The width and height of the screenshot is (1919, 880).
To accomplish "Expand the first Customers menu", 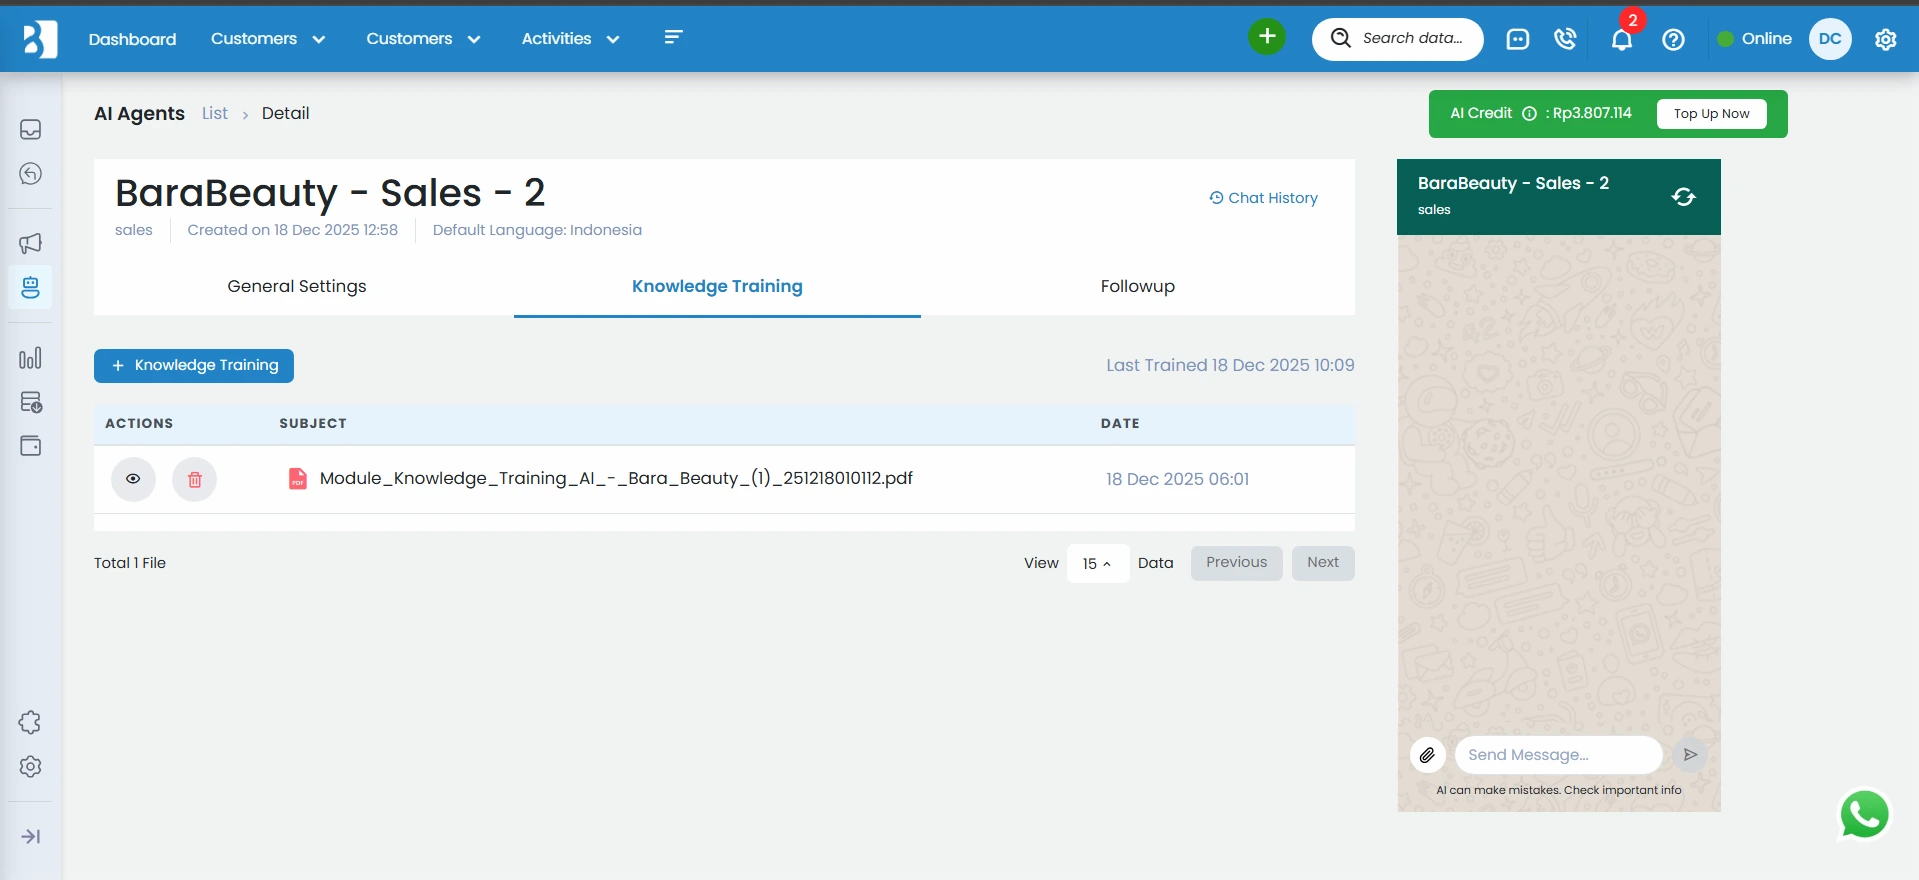I will click(x=267, y=39).
